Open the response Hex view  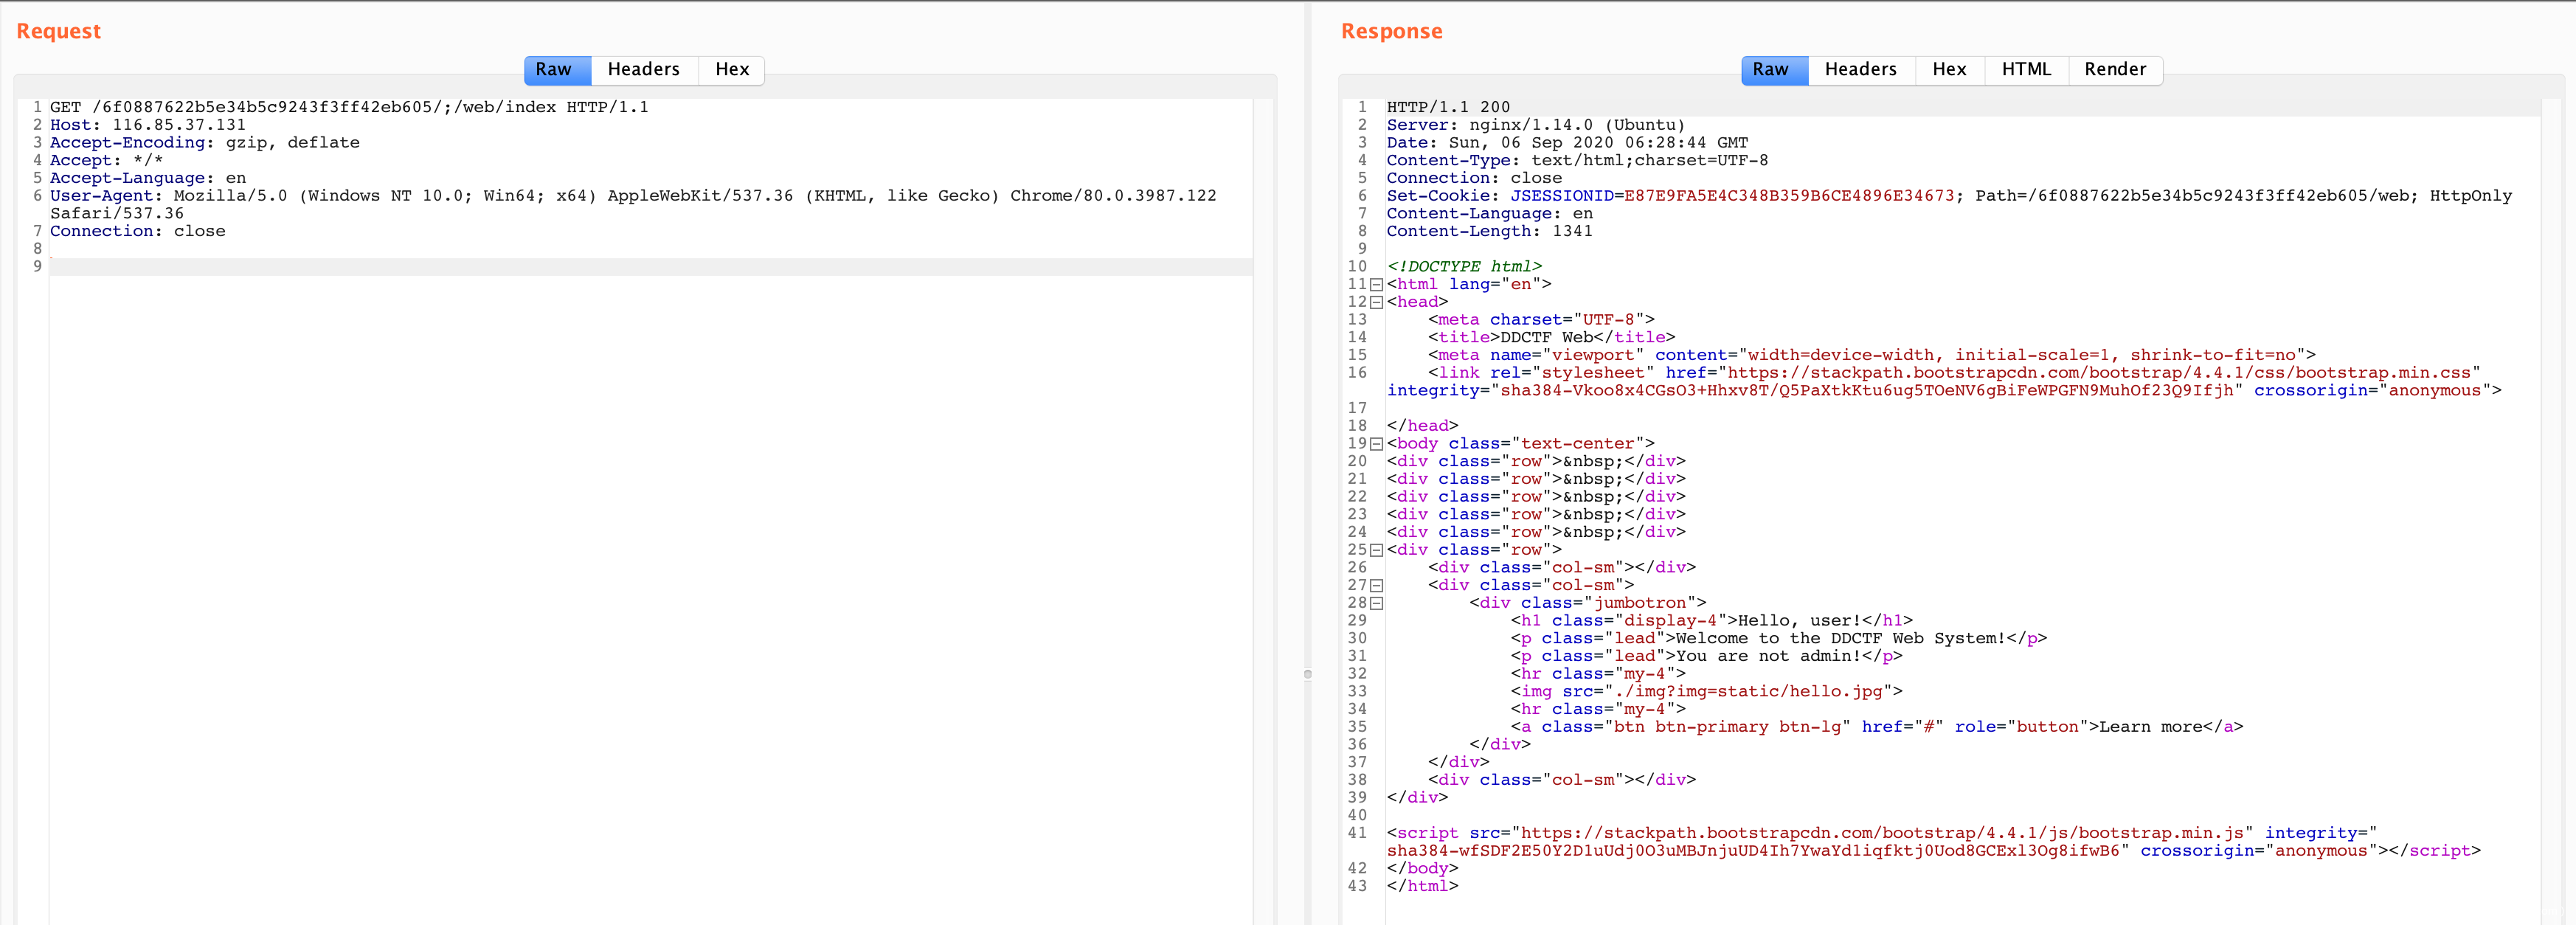[1948, 69]
